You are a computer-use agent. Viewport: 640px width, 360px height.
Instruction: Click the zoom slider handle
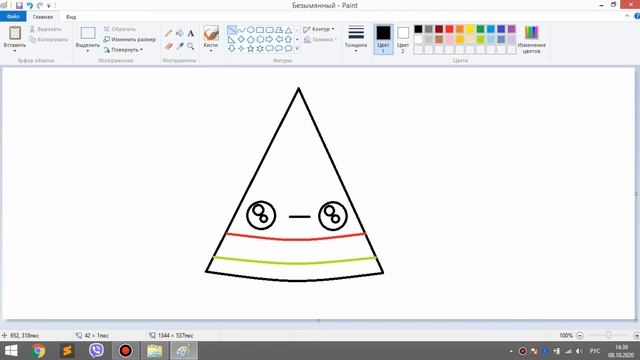point(608,335)
